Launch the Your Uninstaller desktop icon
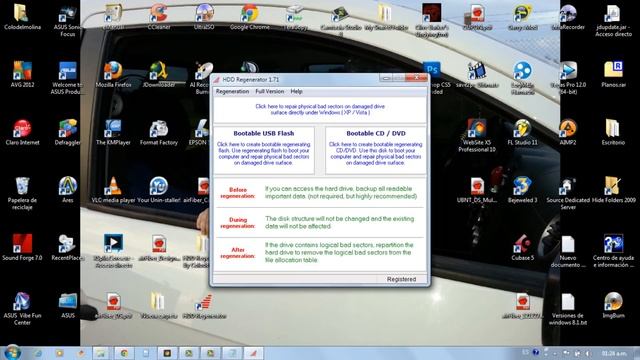This screenshot has height=360, width=640. click(159, 190)
